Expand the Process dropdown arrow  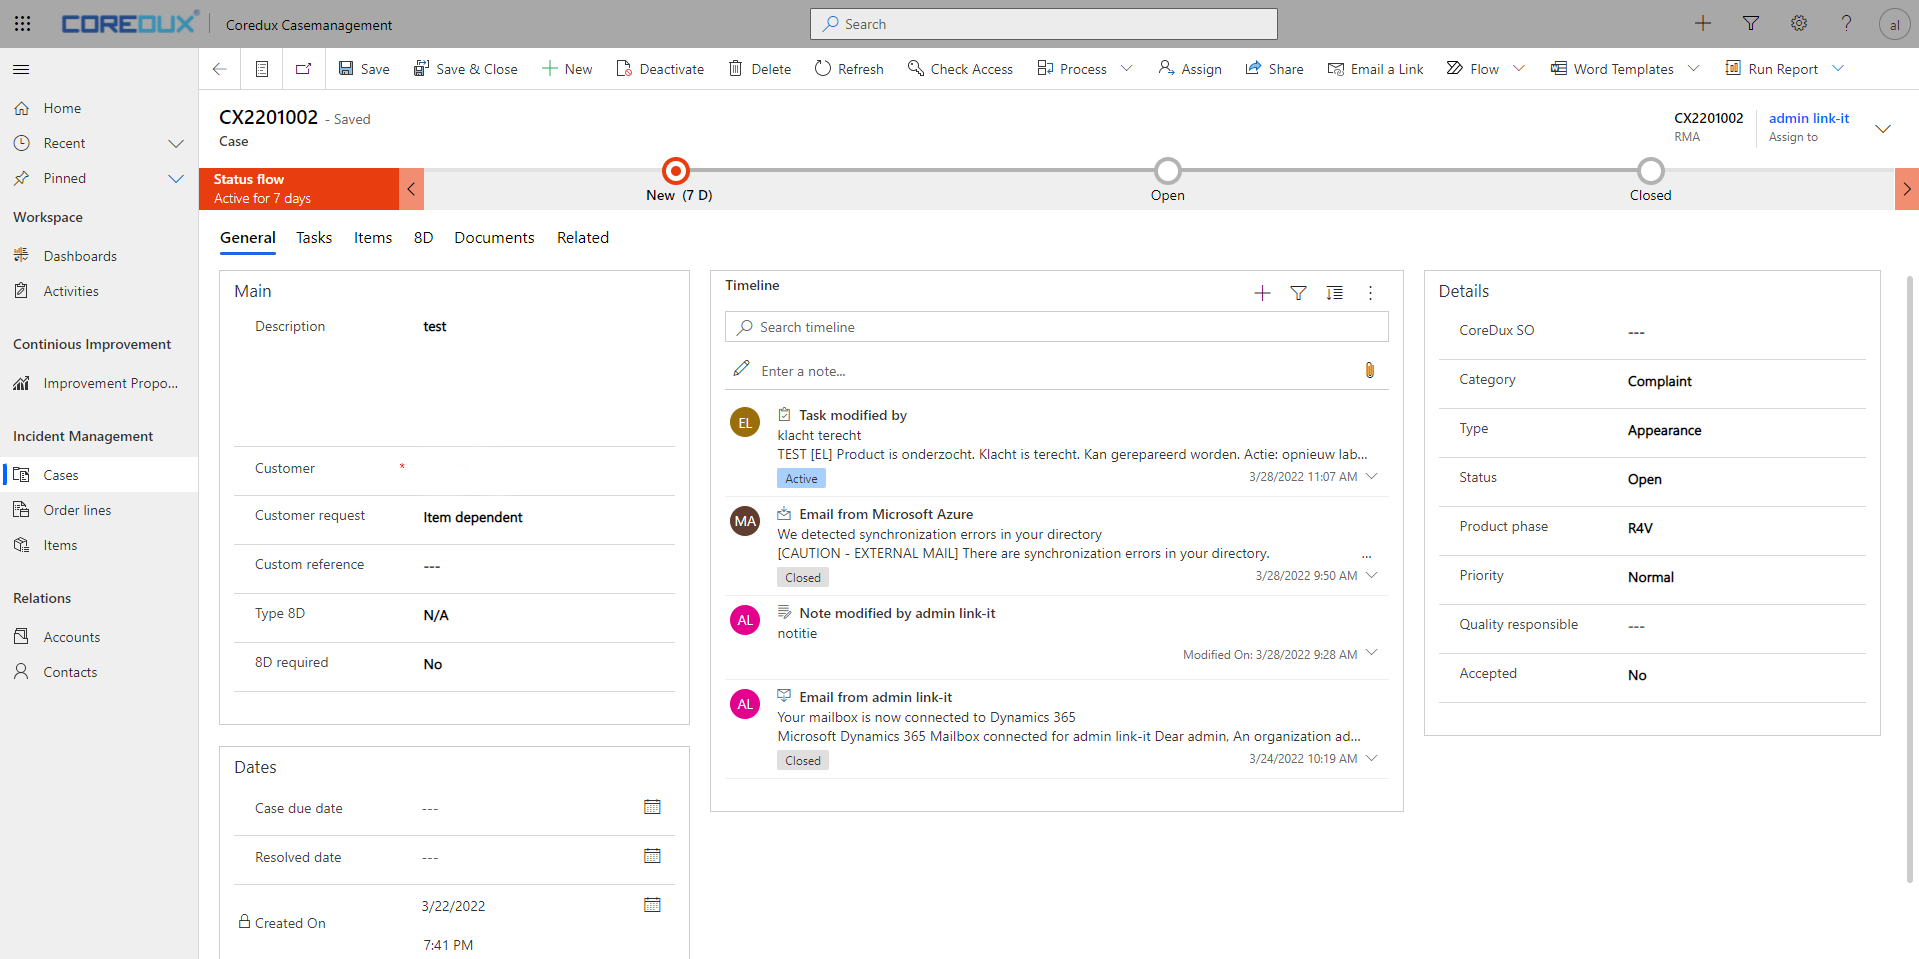pyautogui.click(x=1127, y=69)
